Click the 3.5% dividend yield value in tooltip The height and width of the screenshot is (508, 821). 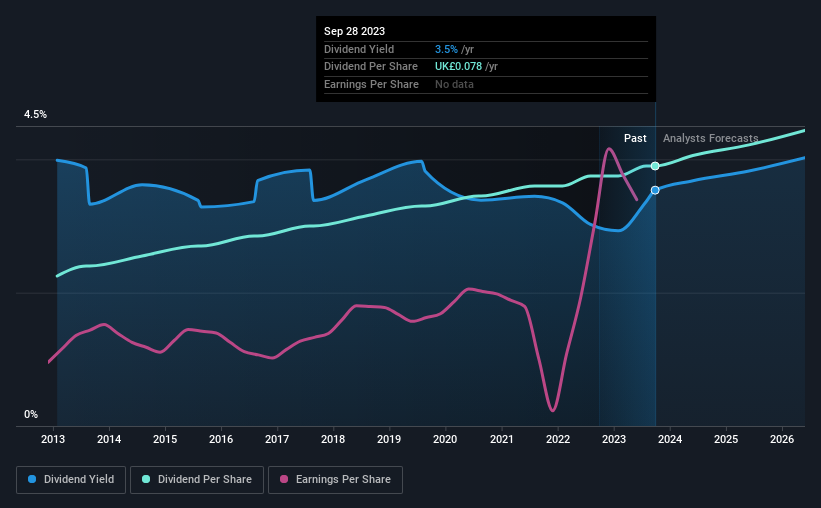click(x=446, y=49)
